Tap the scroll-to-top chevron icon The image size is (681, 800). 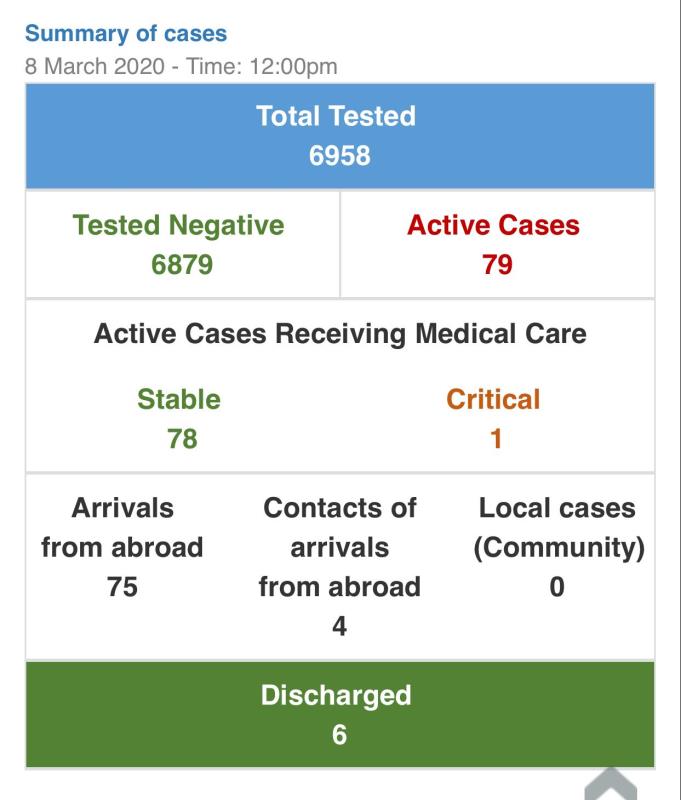point(611,783)
